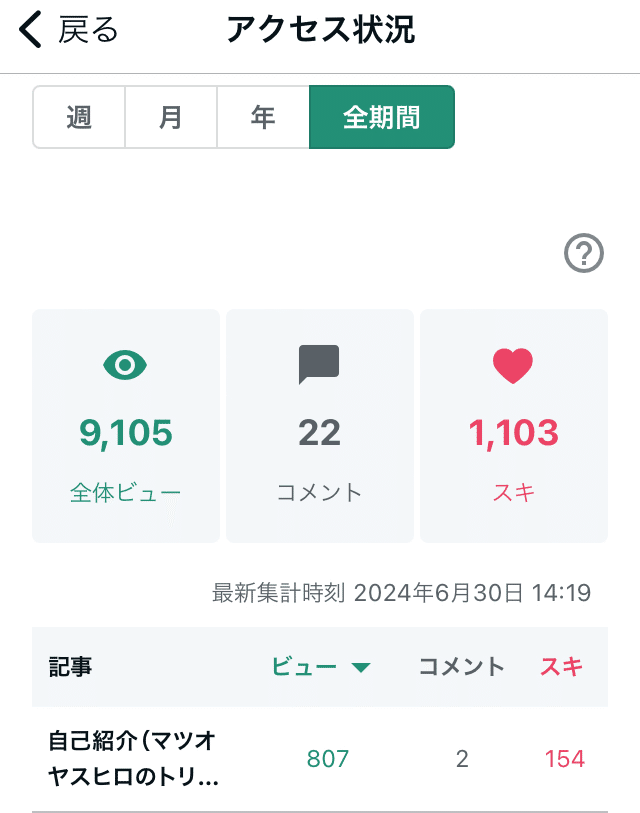
Task: Click the back chevron arrow icon
Action: (x=28, y=30)
